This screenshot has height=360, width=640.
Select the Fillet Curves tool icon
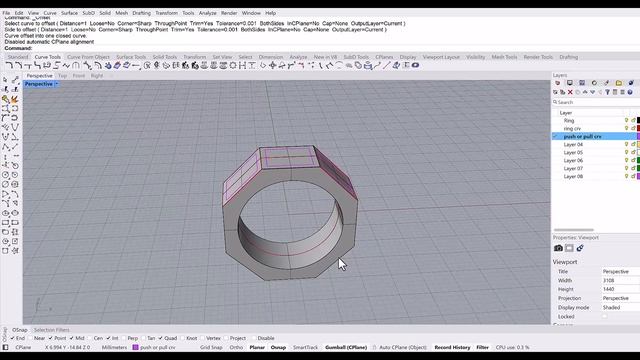pos(9,65)
